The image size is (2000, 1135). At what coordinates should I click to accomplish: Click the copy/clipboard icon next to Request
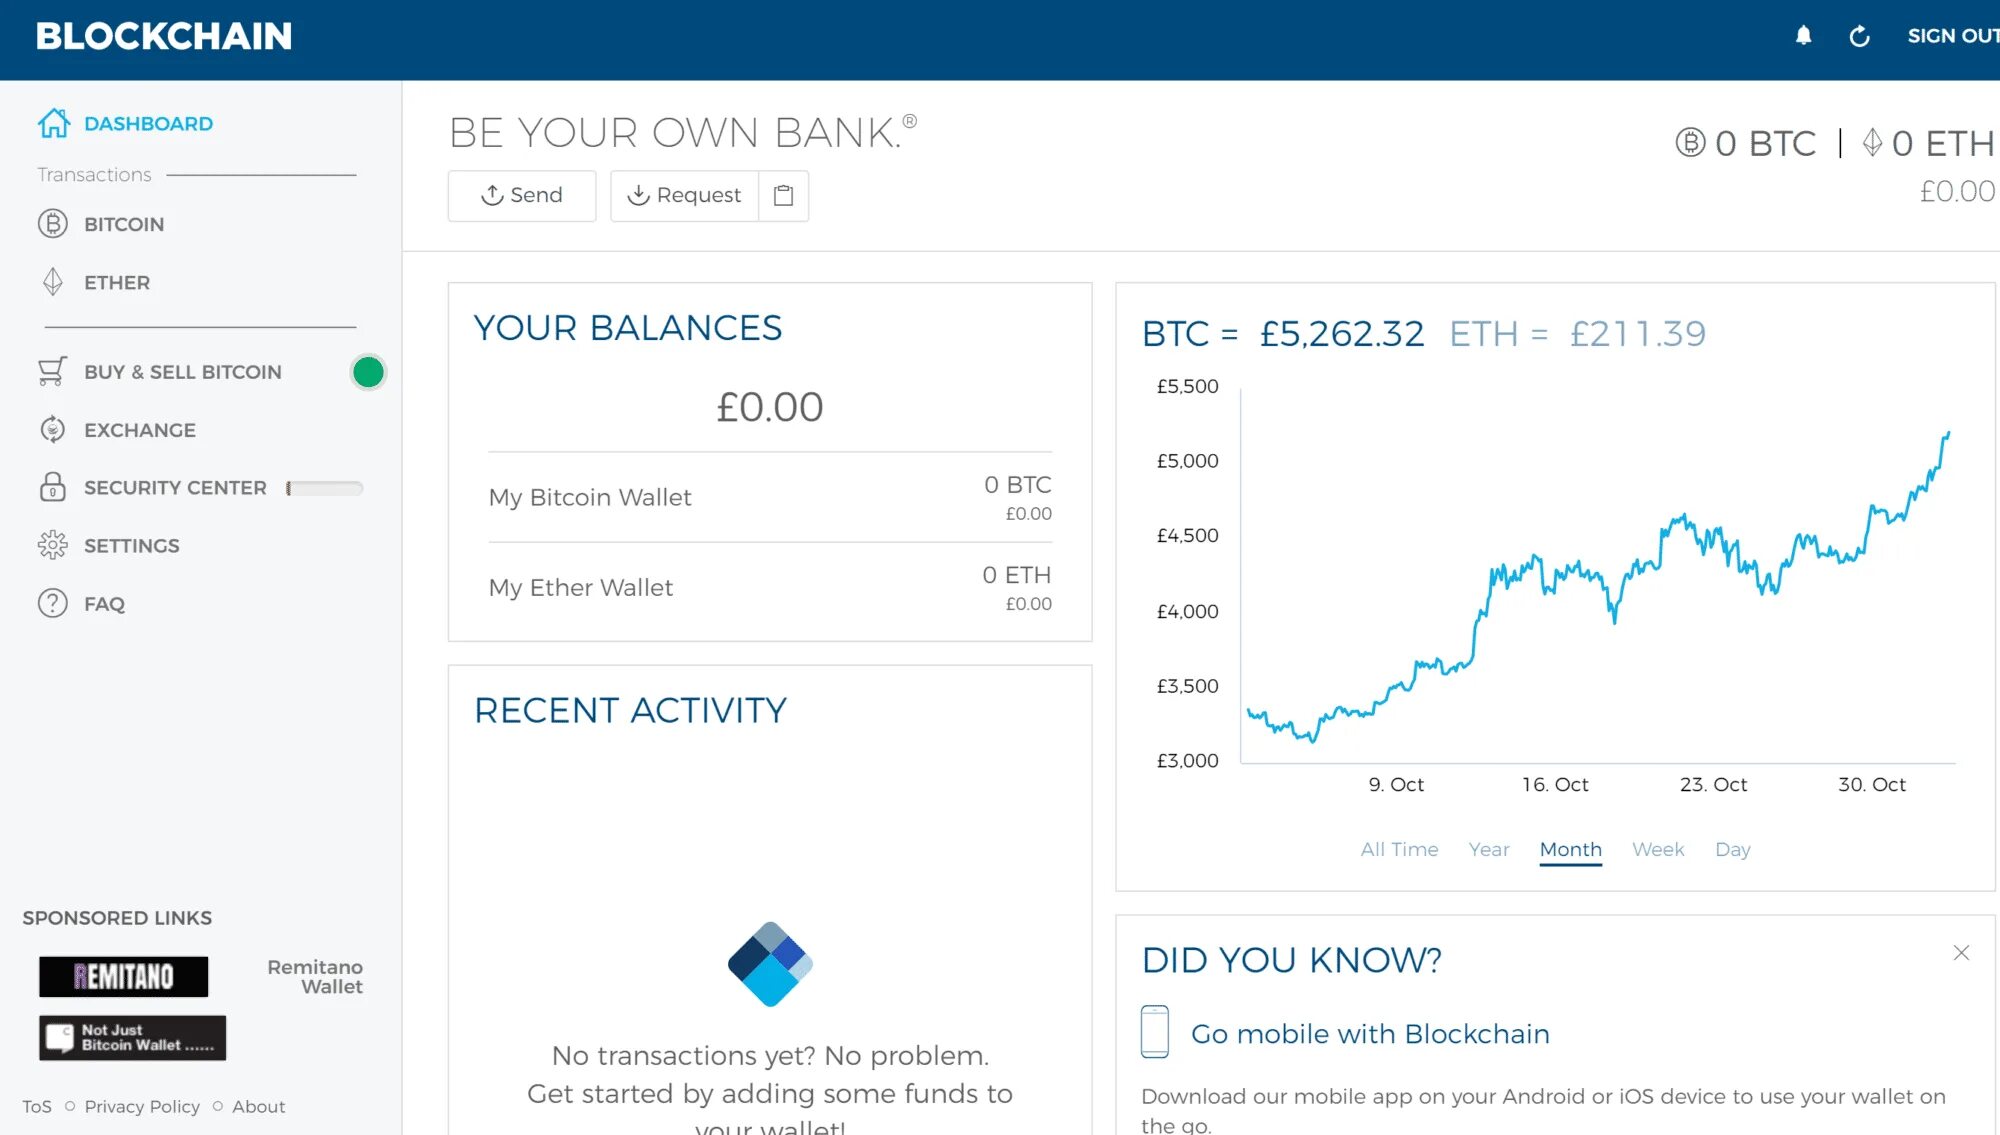point(783,195)
